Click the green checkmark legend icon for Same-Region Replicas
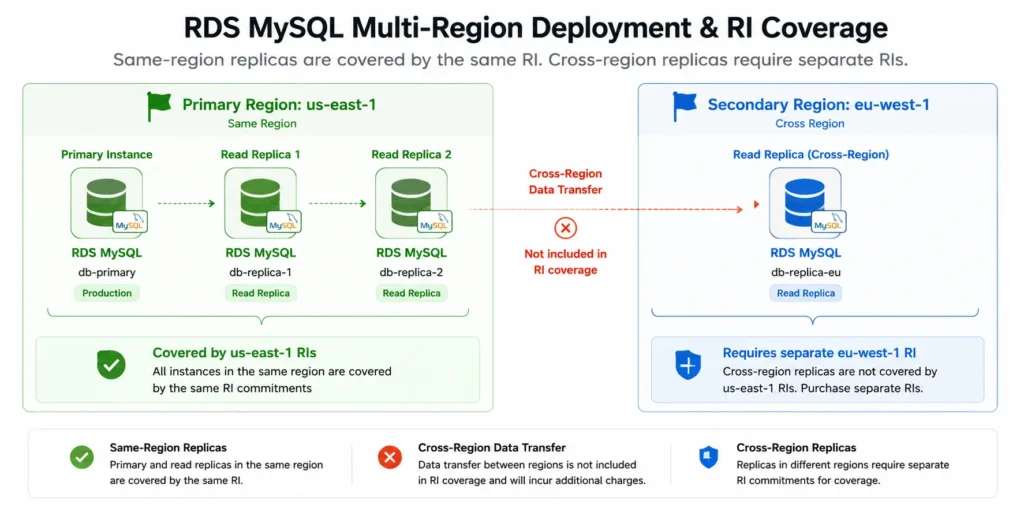 [x=82, y=458]
